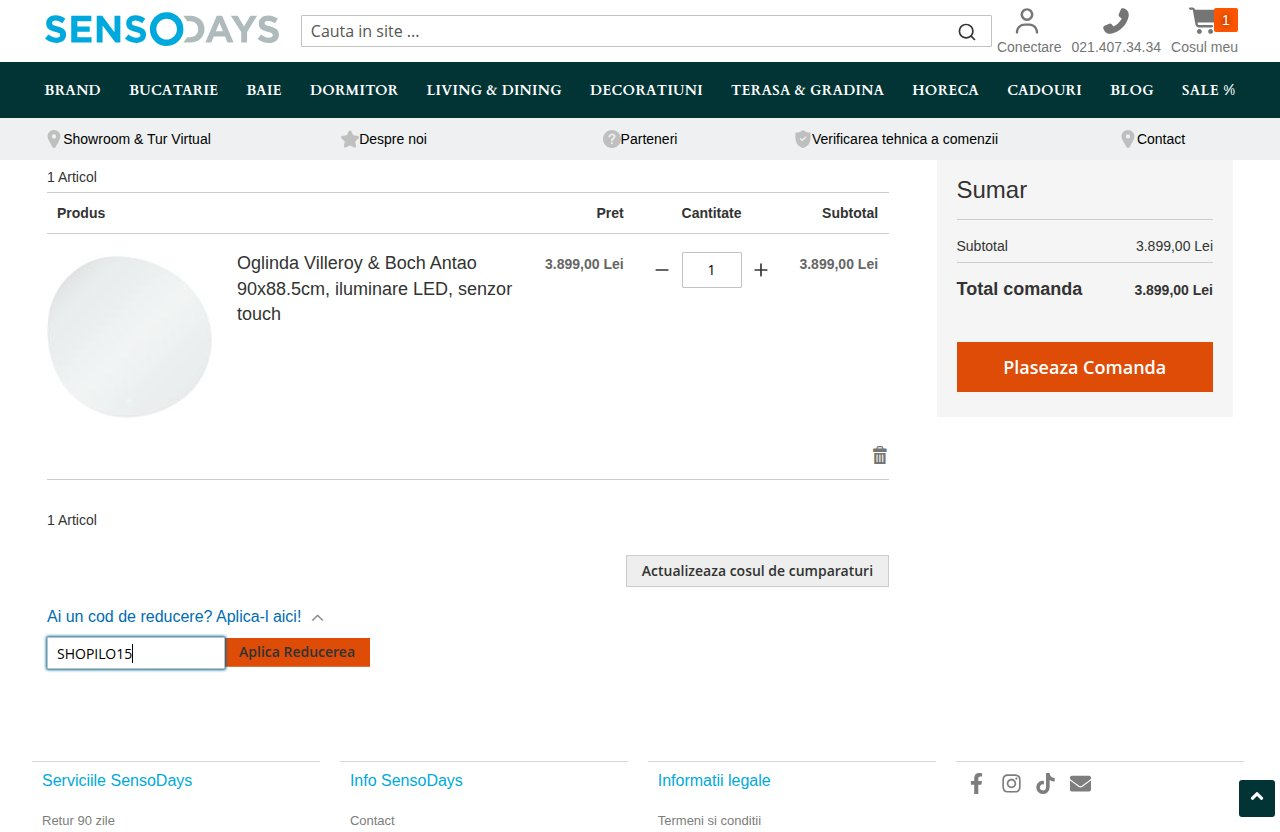
Task: Click the Total comanda label
Action: click(1019, 289)
